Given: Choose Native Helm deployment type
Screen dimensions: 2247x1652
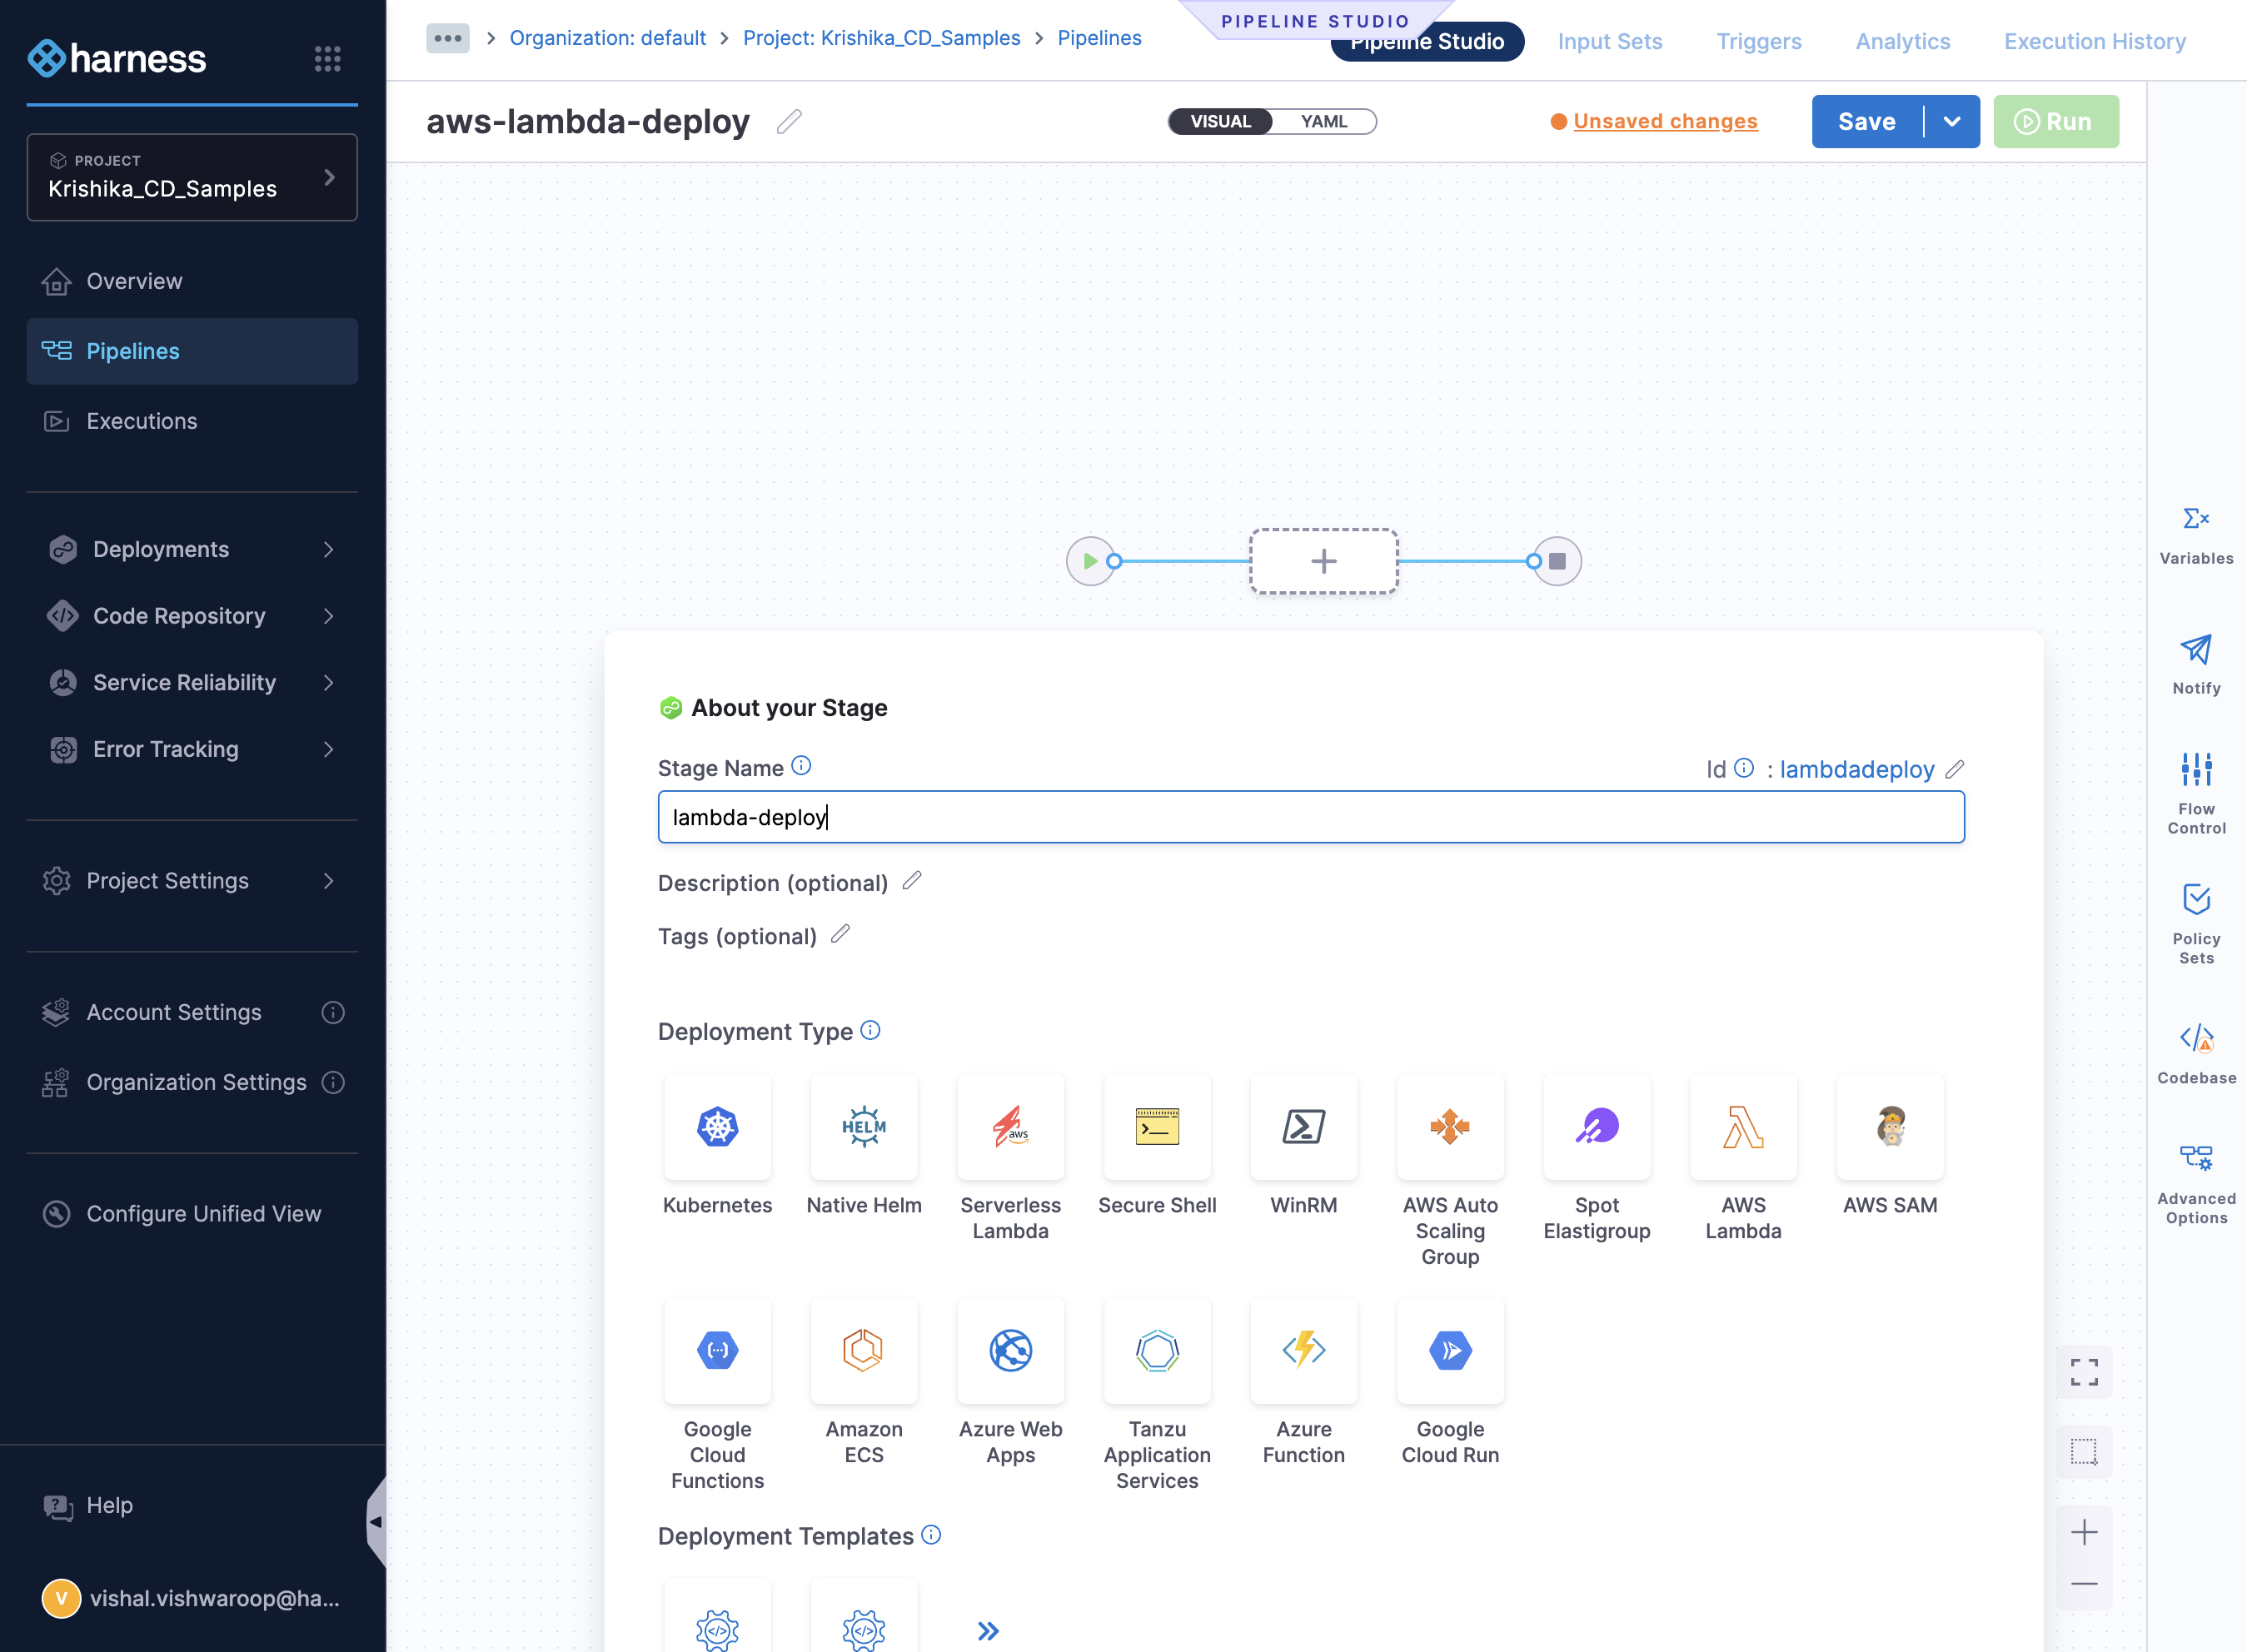Looking at the screenshot, I should tap(864, 1127).
